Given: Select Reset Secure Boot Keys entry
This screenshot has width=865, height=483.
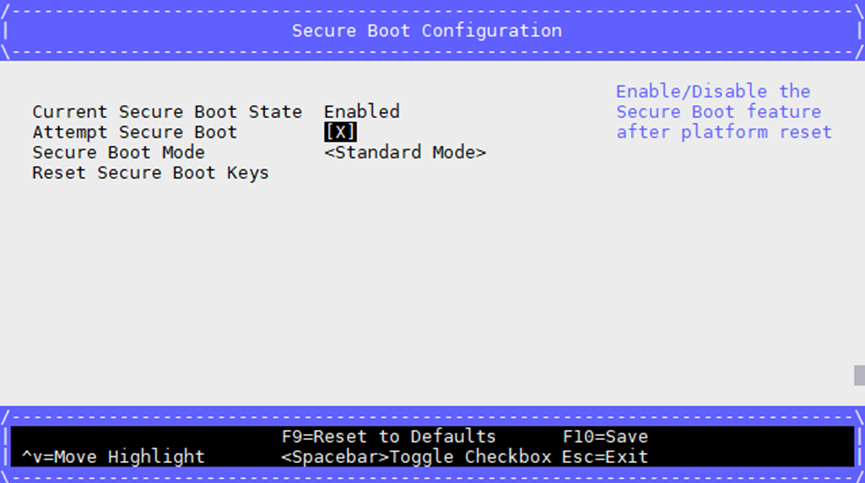Looking at the screenshot, I should click(x=151, y=173).
